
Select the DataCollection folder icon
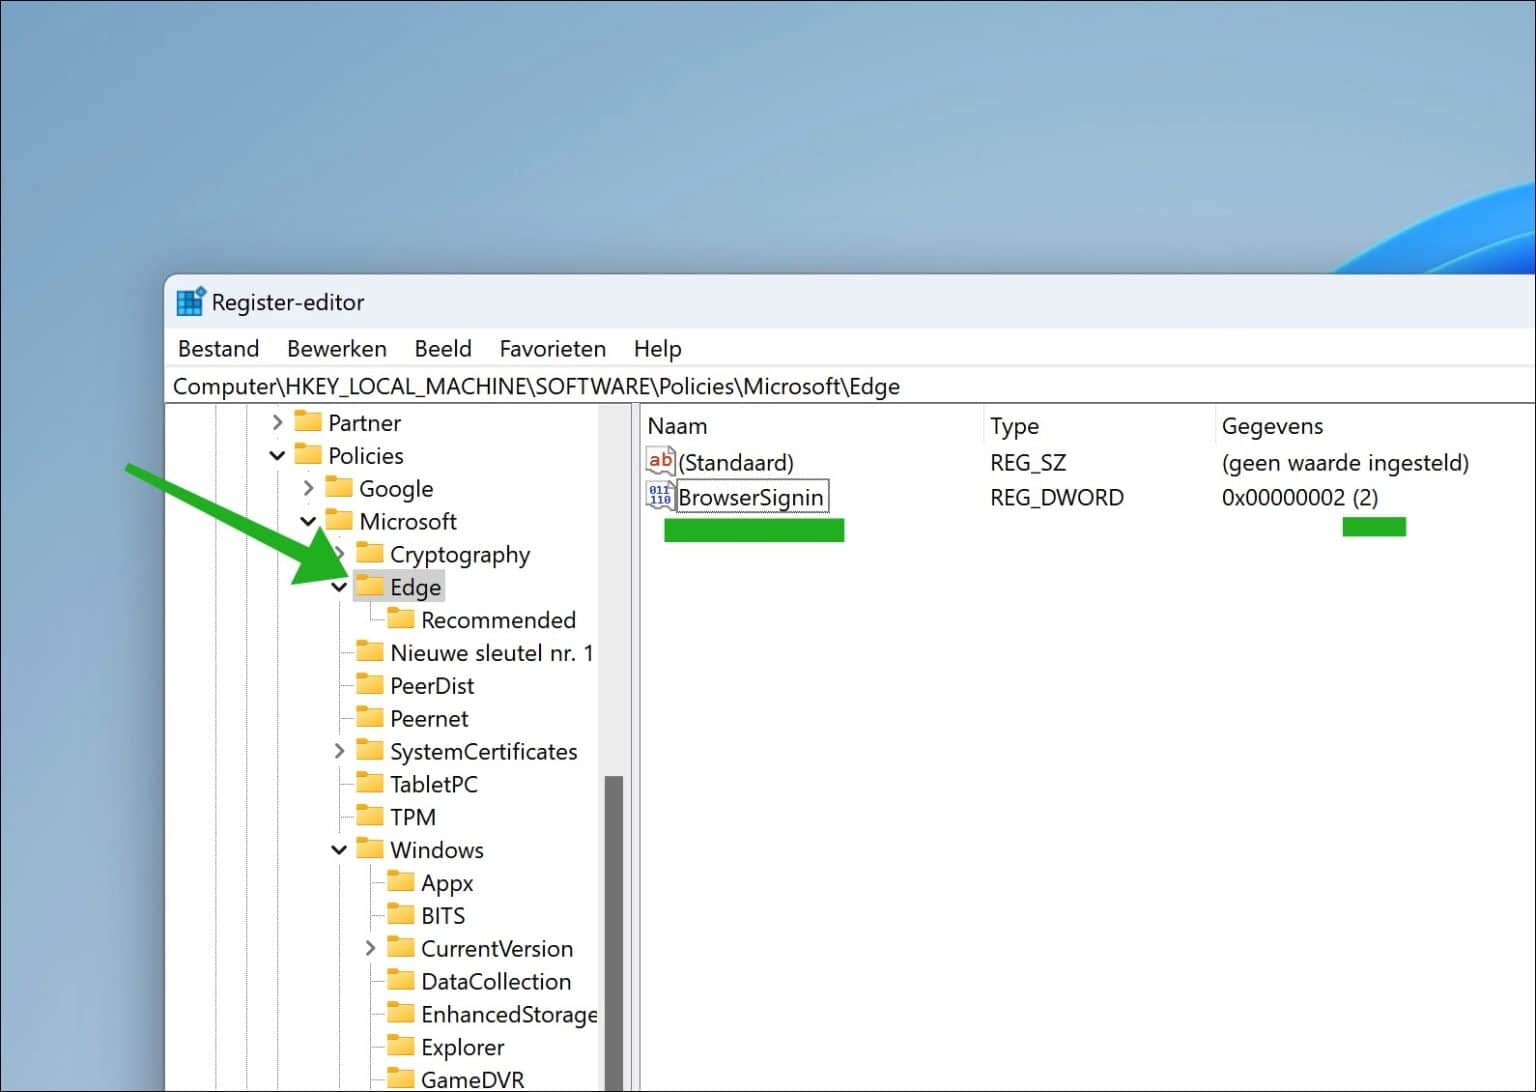(401, 980)
